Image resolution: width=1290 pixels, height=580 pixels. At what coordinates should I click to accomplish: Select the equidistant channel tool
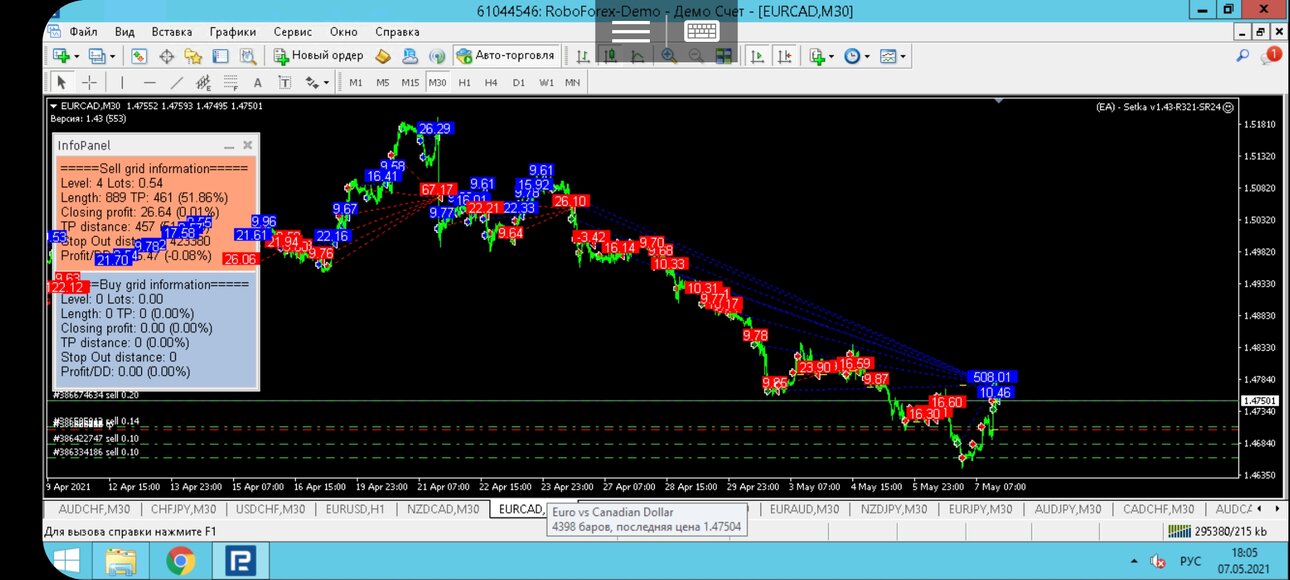pyautogui.click(x=203, y=82)
